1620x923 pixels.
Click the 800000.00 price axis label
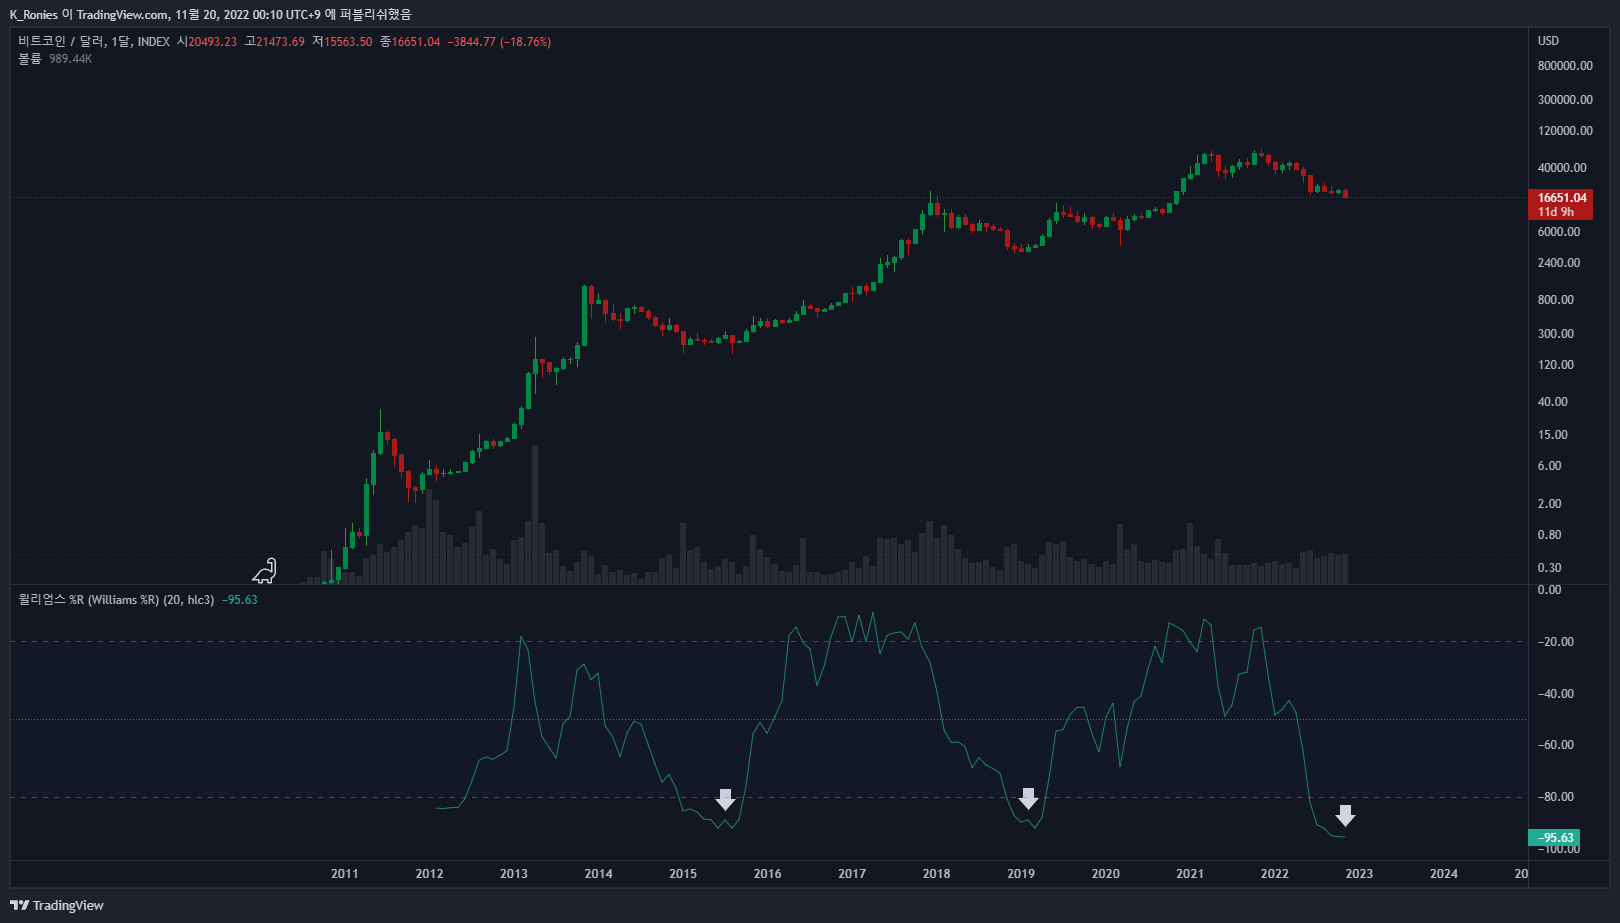tap(1565, 66)
